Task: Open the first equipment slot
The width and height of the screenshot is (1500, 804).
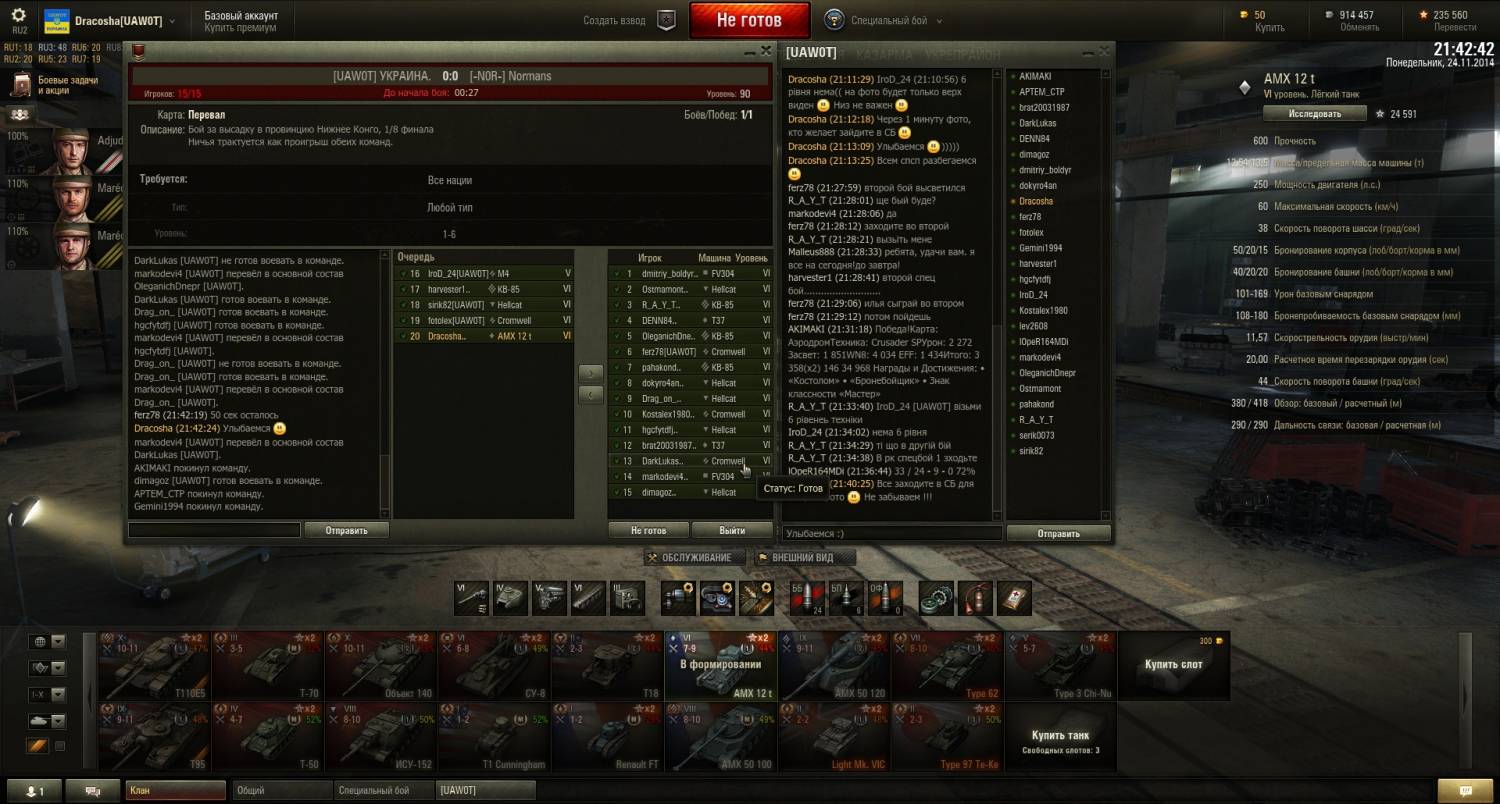Action: click(679, 598)
